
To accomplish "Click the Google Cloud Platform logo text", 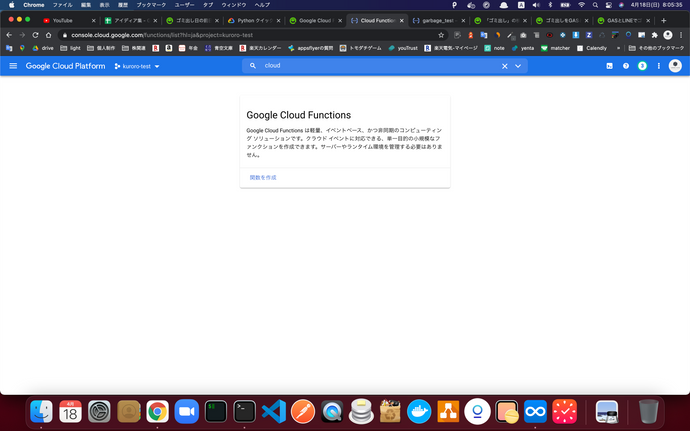I will coord(66,66).
